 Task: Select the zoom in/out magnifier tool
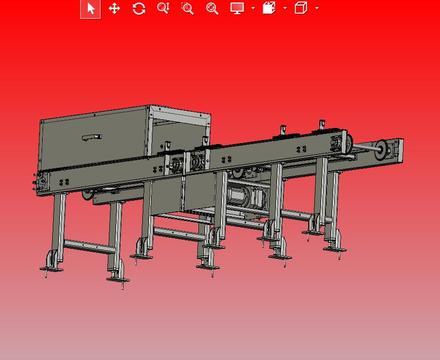pos(163,8)
